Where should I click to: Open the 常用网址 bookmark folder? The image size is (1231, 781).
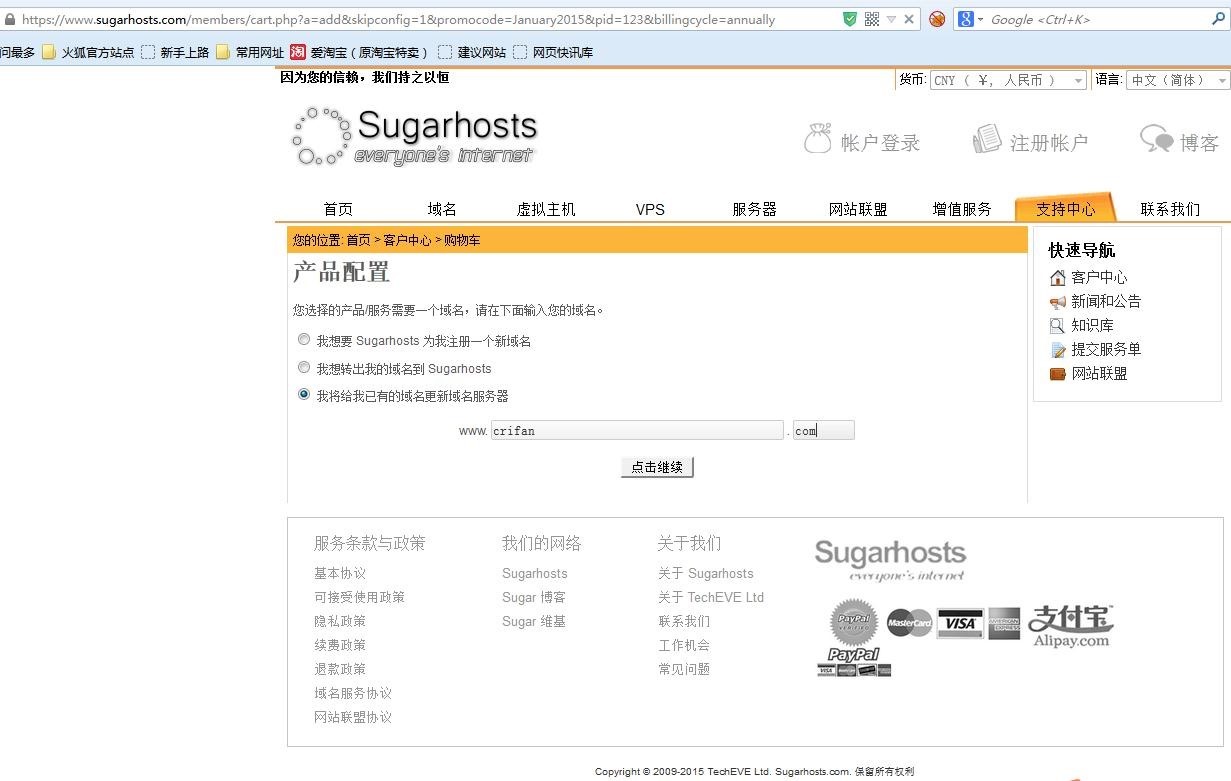(x=250, y=52)
